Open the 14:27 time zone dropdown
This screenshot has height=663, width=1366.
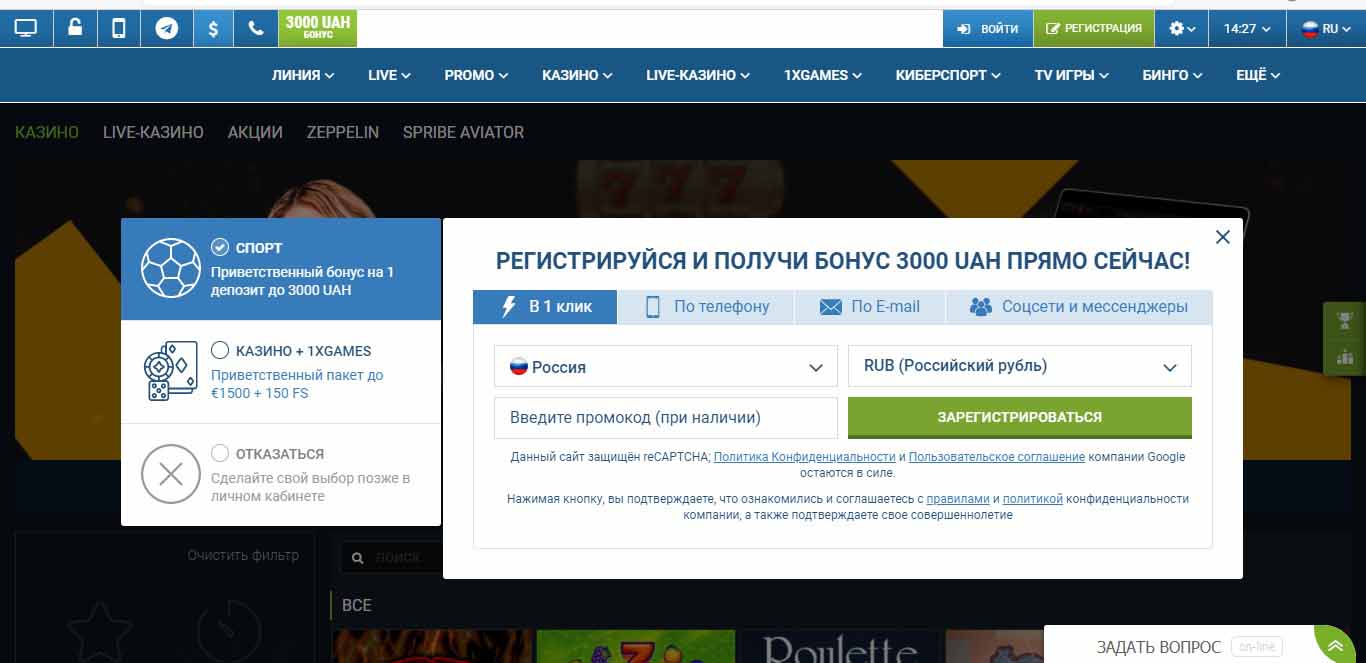coord(1247,29)
